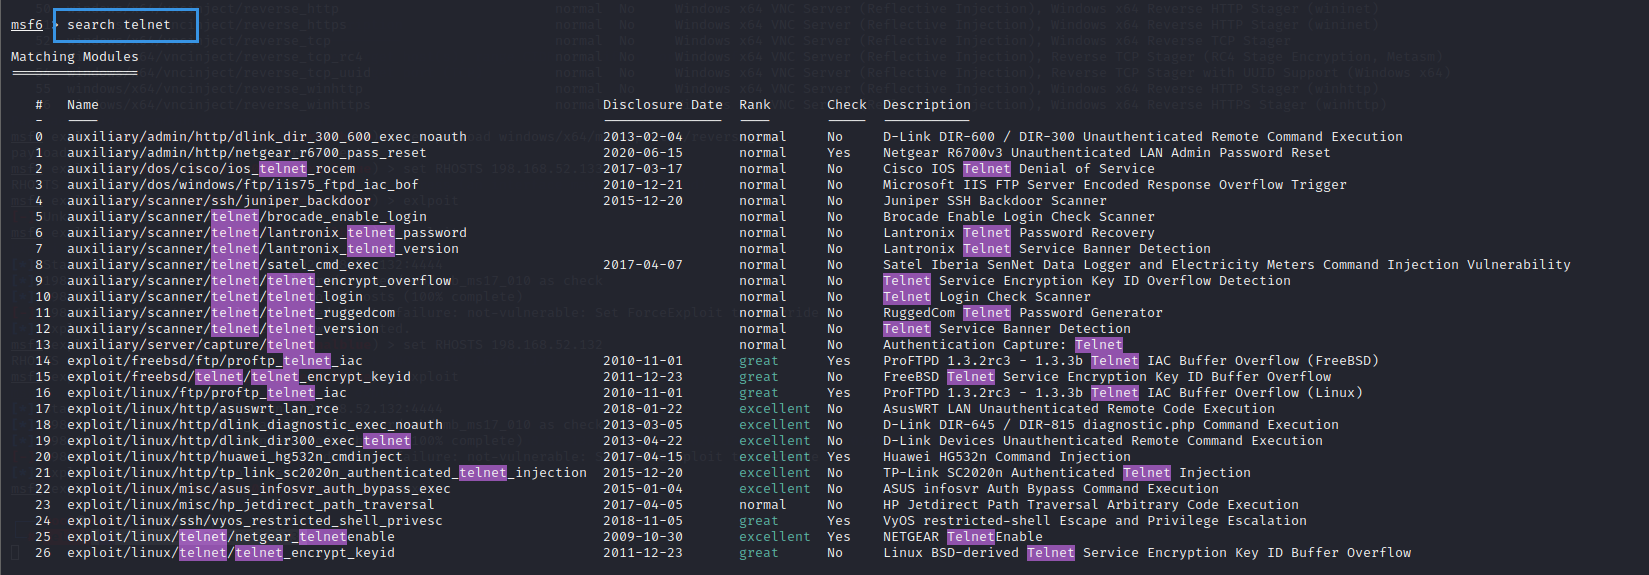
Task: Click description 'AsusWRT LAN Unauthenticated Remote Code Execution'
Action: point(1079,409)
